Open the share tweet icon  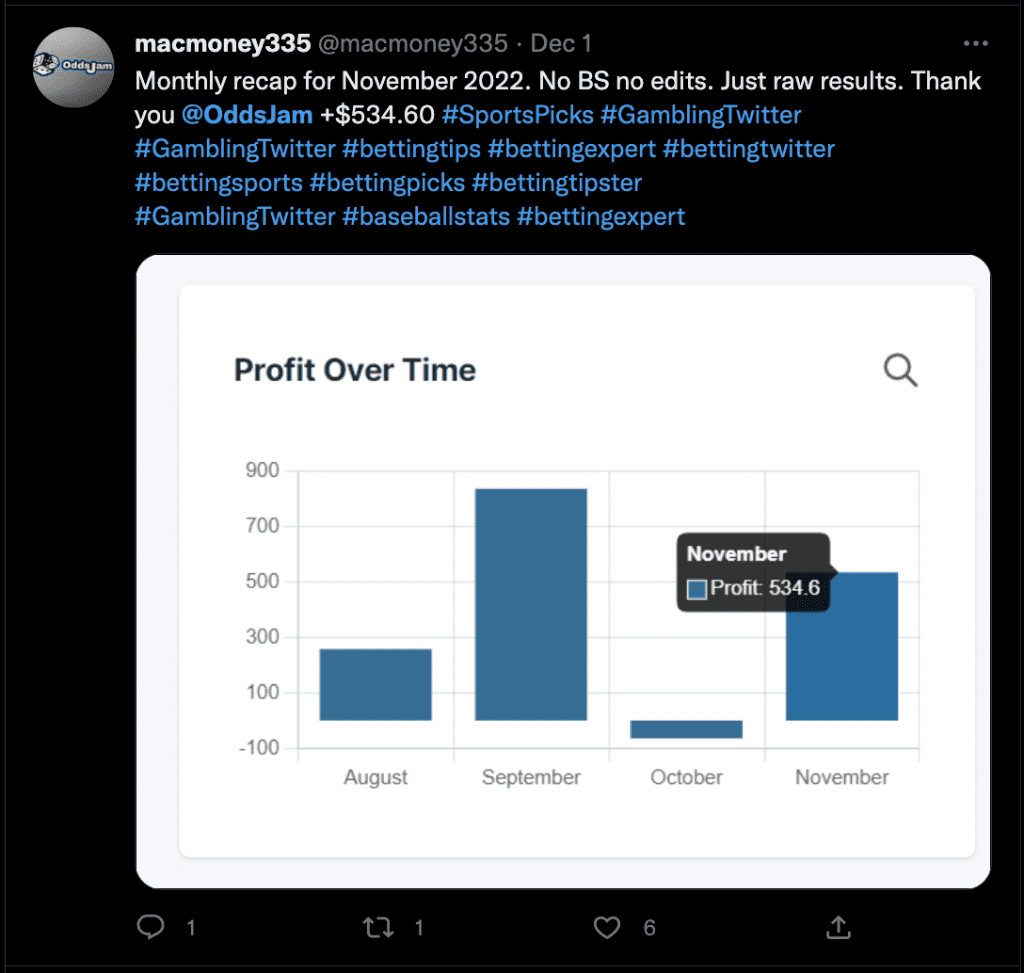point(840,928)
